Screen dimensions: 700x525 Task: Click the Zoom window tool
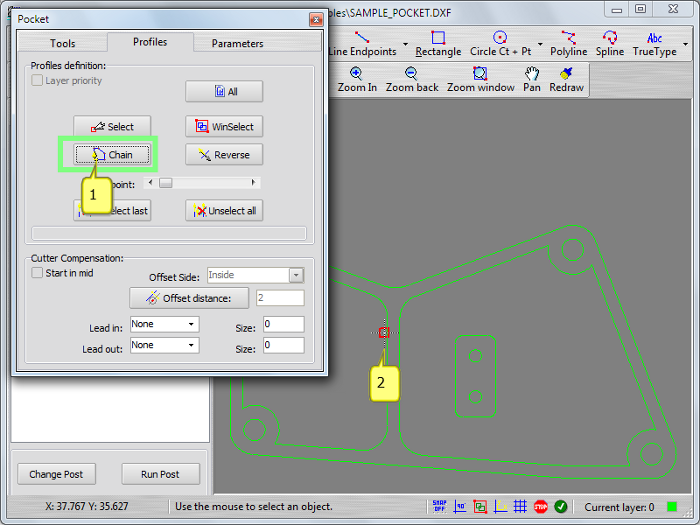click(x=480, y=80)
